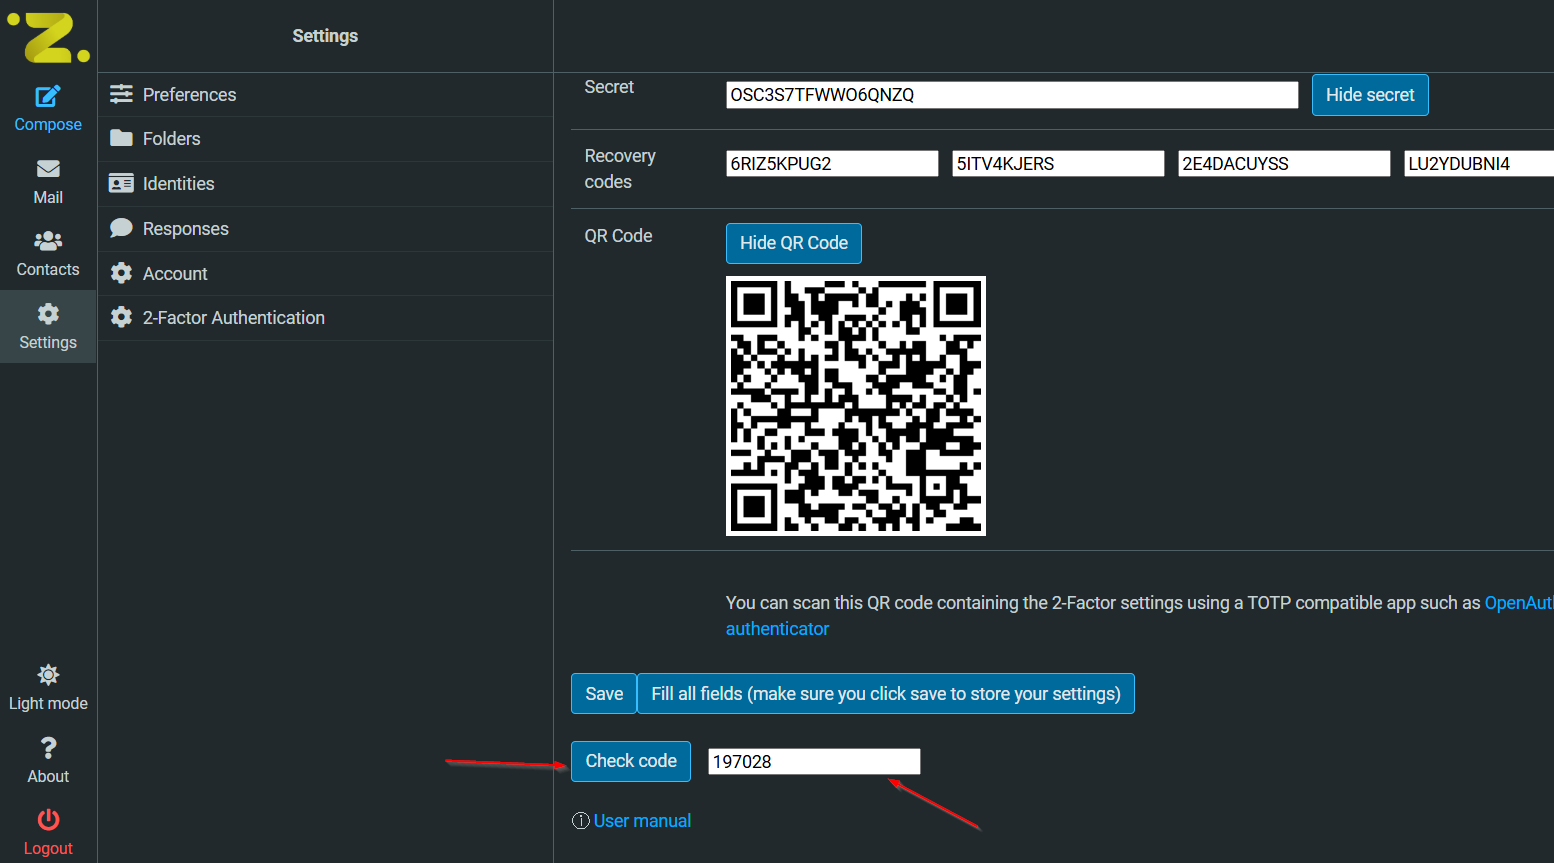This screenshot has height=863, width=1554.
Task: Go to the Mail section
Action: tap(48, 181)
